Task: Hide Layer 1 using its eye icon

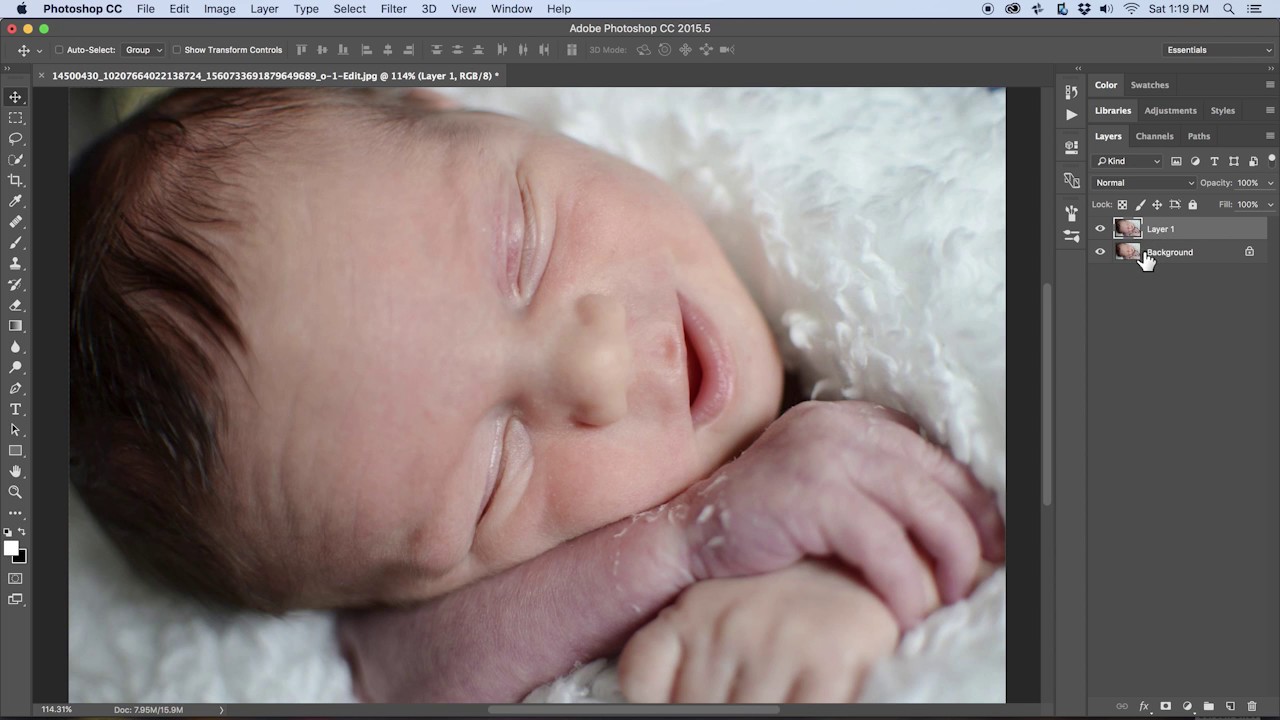Action: [1100, 229]
